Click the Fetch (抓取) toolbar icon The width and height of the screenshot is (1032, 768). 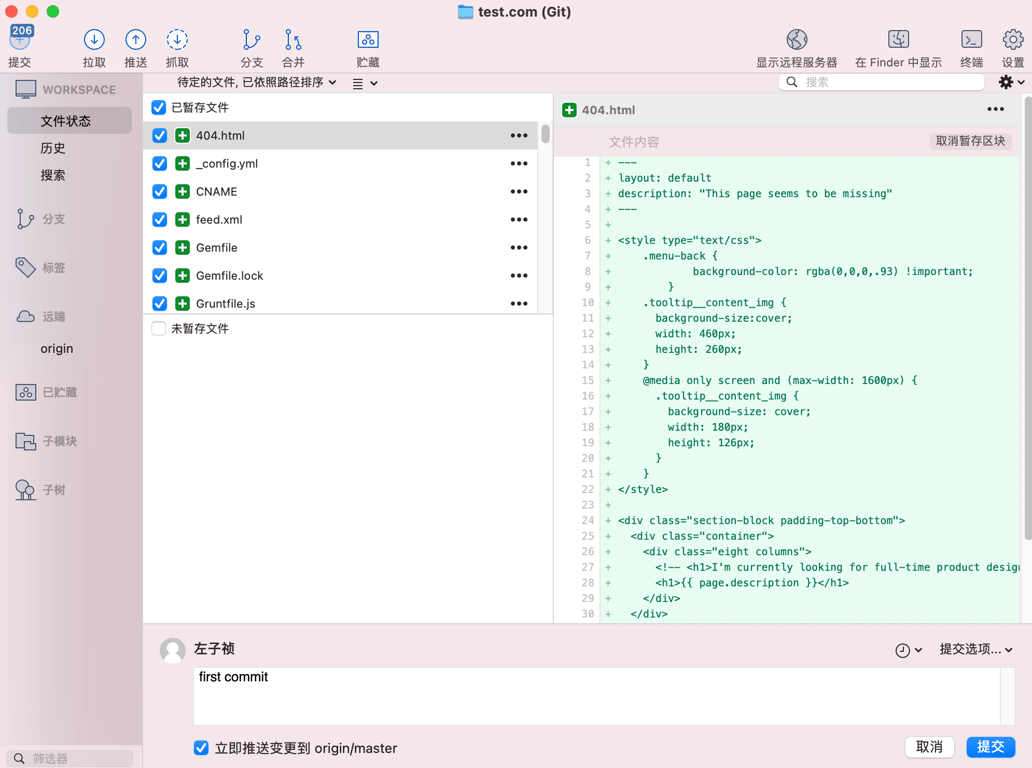[x=177, y=40]
